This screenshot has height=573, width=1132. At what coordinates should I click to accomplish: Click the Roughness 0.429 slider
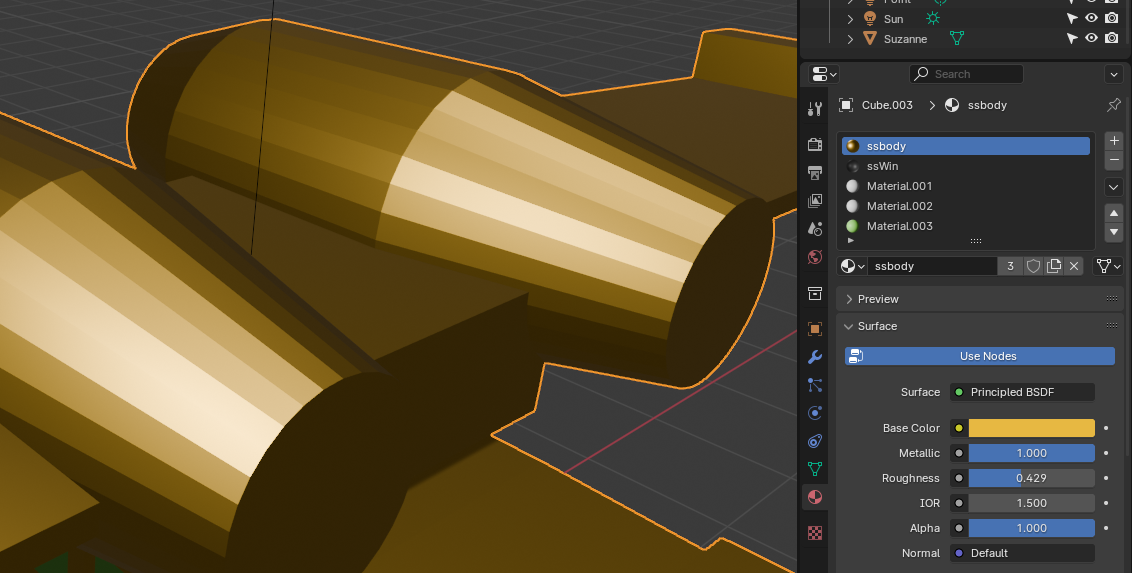click(x=1032, y=478)
